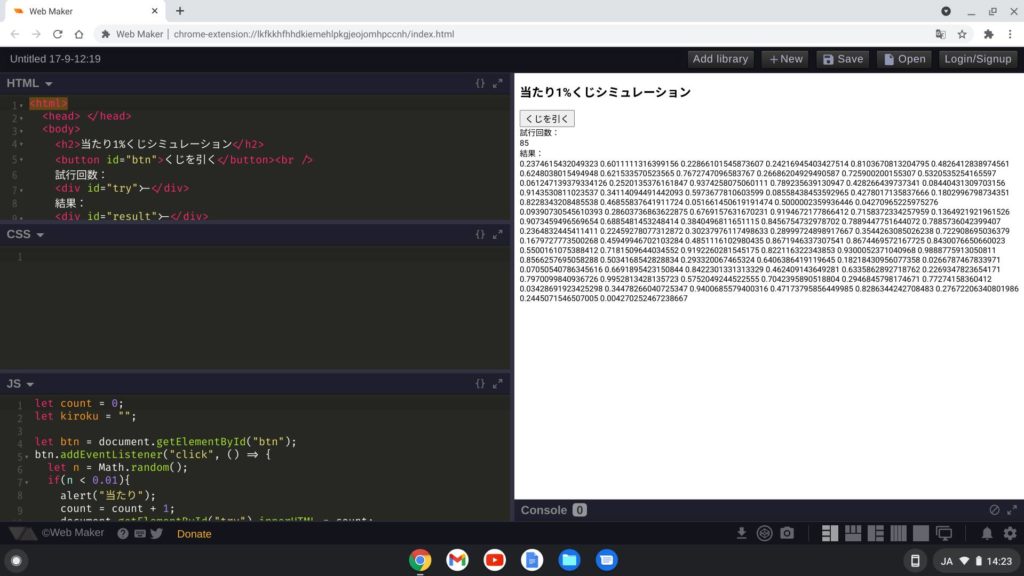This screenshot has height=576, width=1024.
Task: Open saved creations list
Action: pos(904,59)
